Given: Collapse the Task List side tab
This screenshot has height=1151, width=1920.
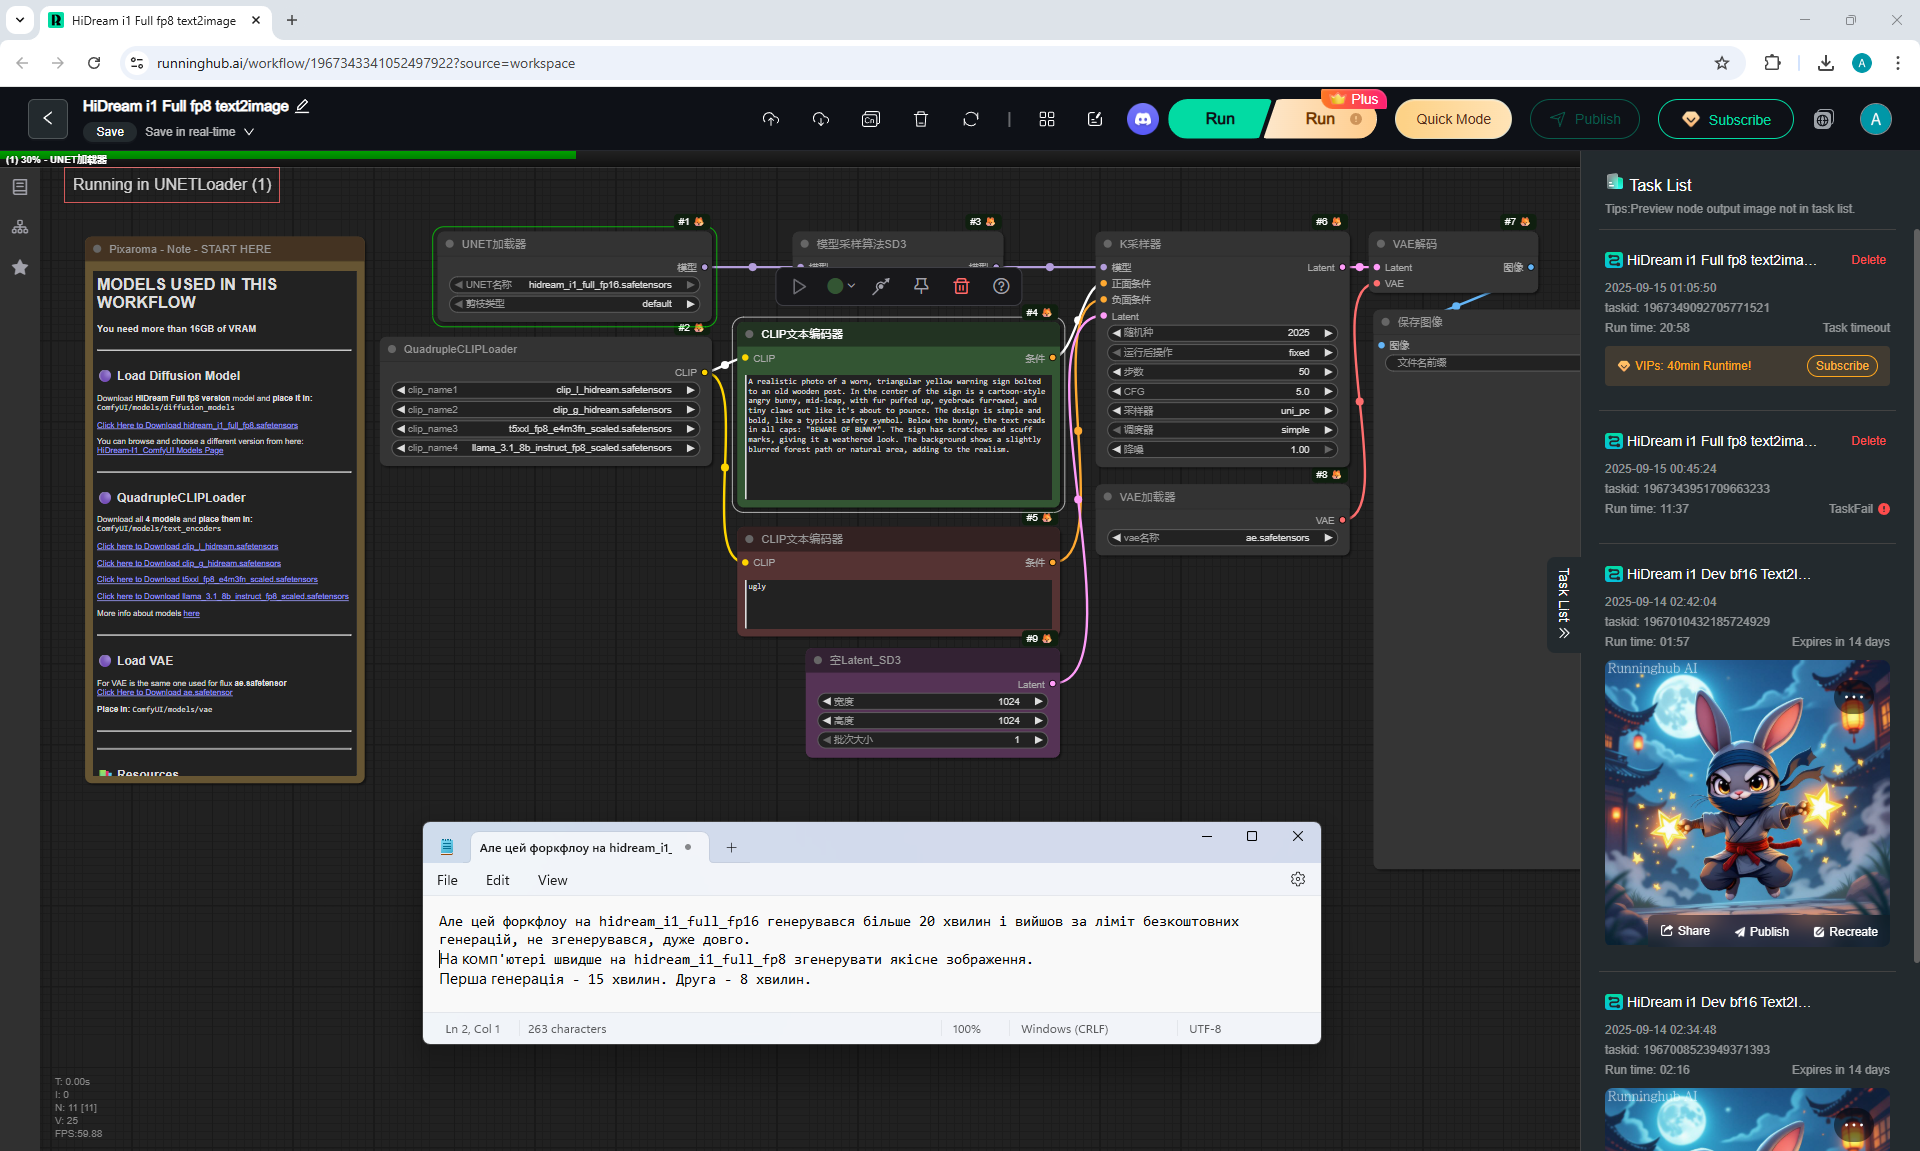Looking at the screenshot, I should (1564, 604).
